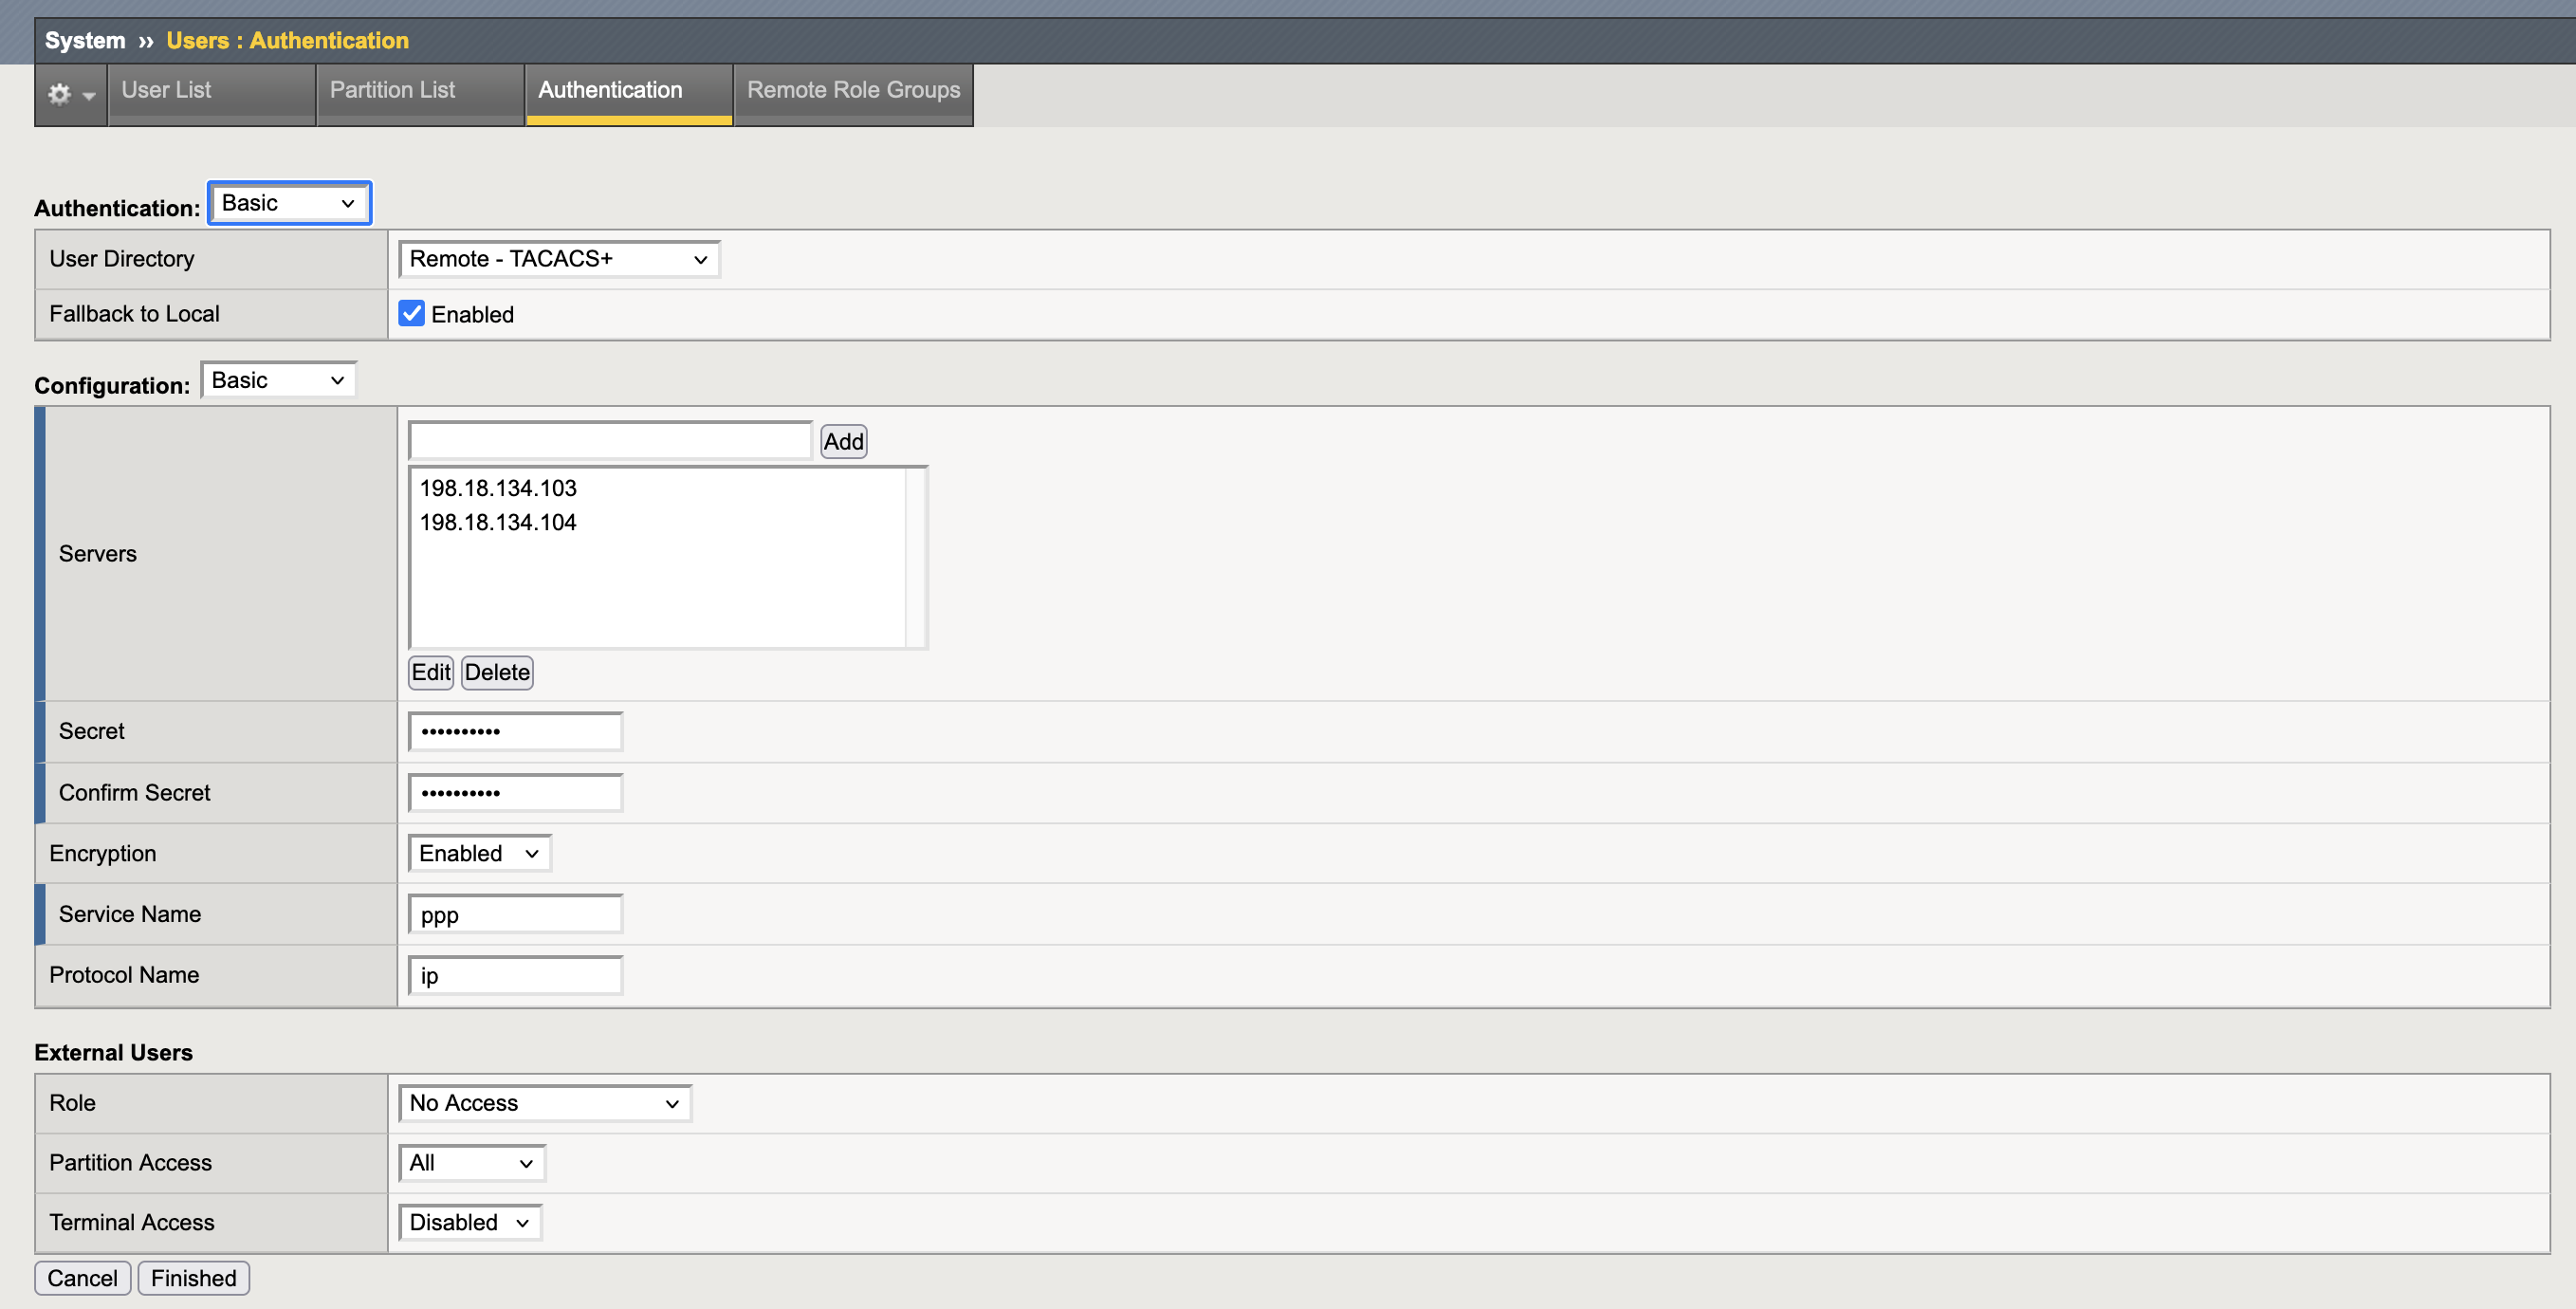The image size is (2576, 1309).
Task: Open the Authentication Basic dropdown
Action: point(288,203)
